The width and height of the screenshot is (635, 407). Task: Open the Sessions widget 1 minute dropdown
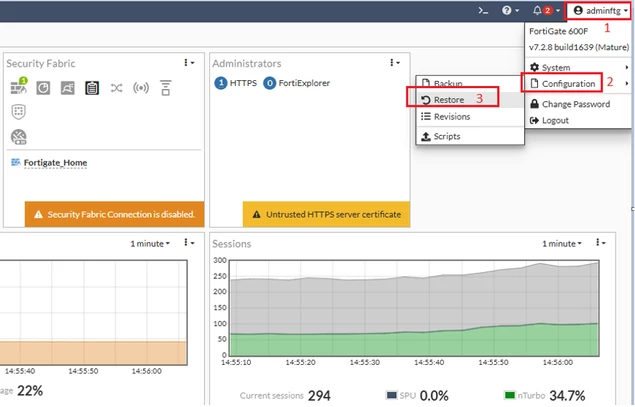point(562,243)
